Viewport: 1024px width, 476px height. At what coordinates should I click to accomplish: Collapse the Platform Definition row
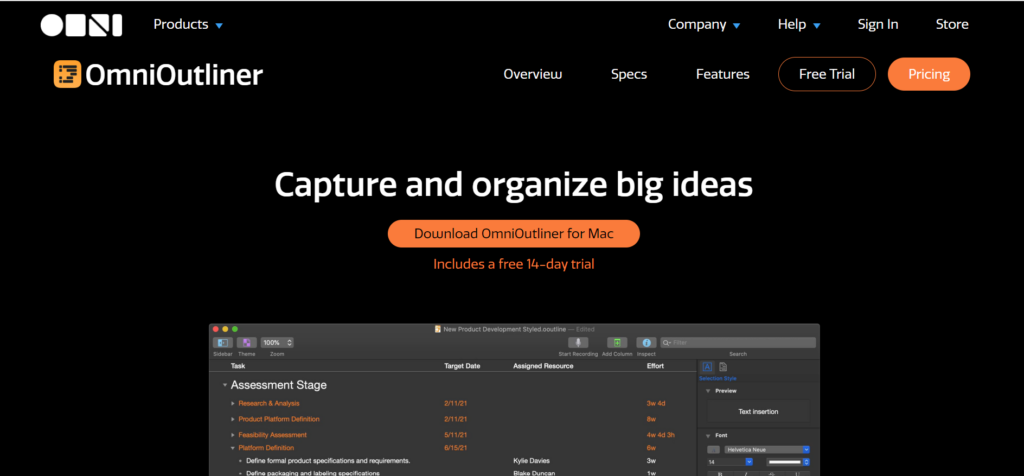click(232, 448)
